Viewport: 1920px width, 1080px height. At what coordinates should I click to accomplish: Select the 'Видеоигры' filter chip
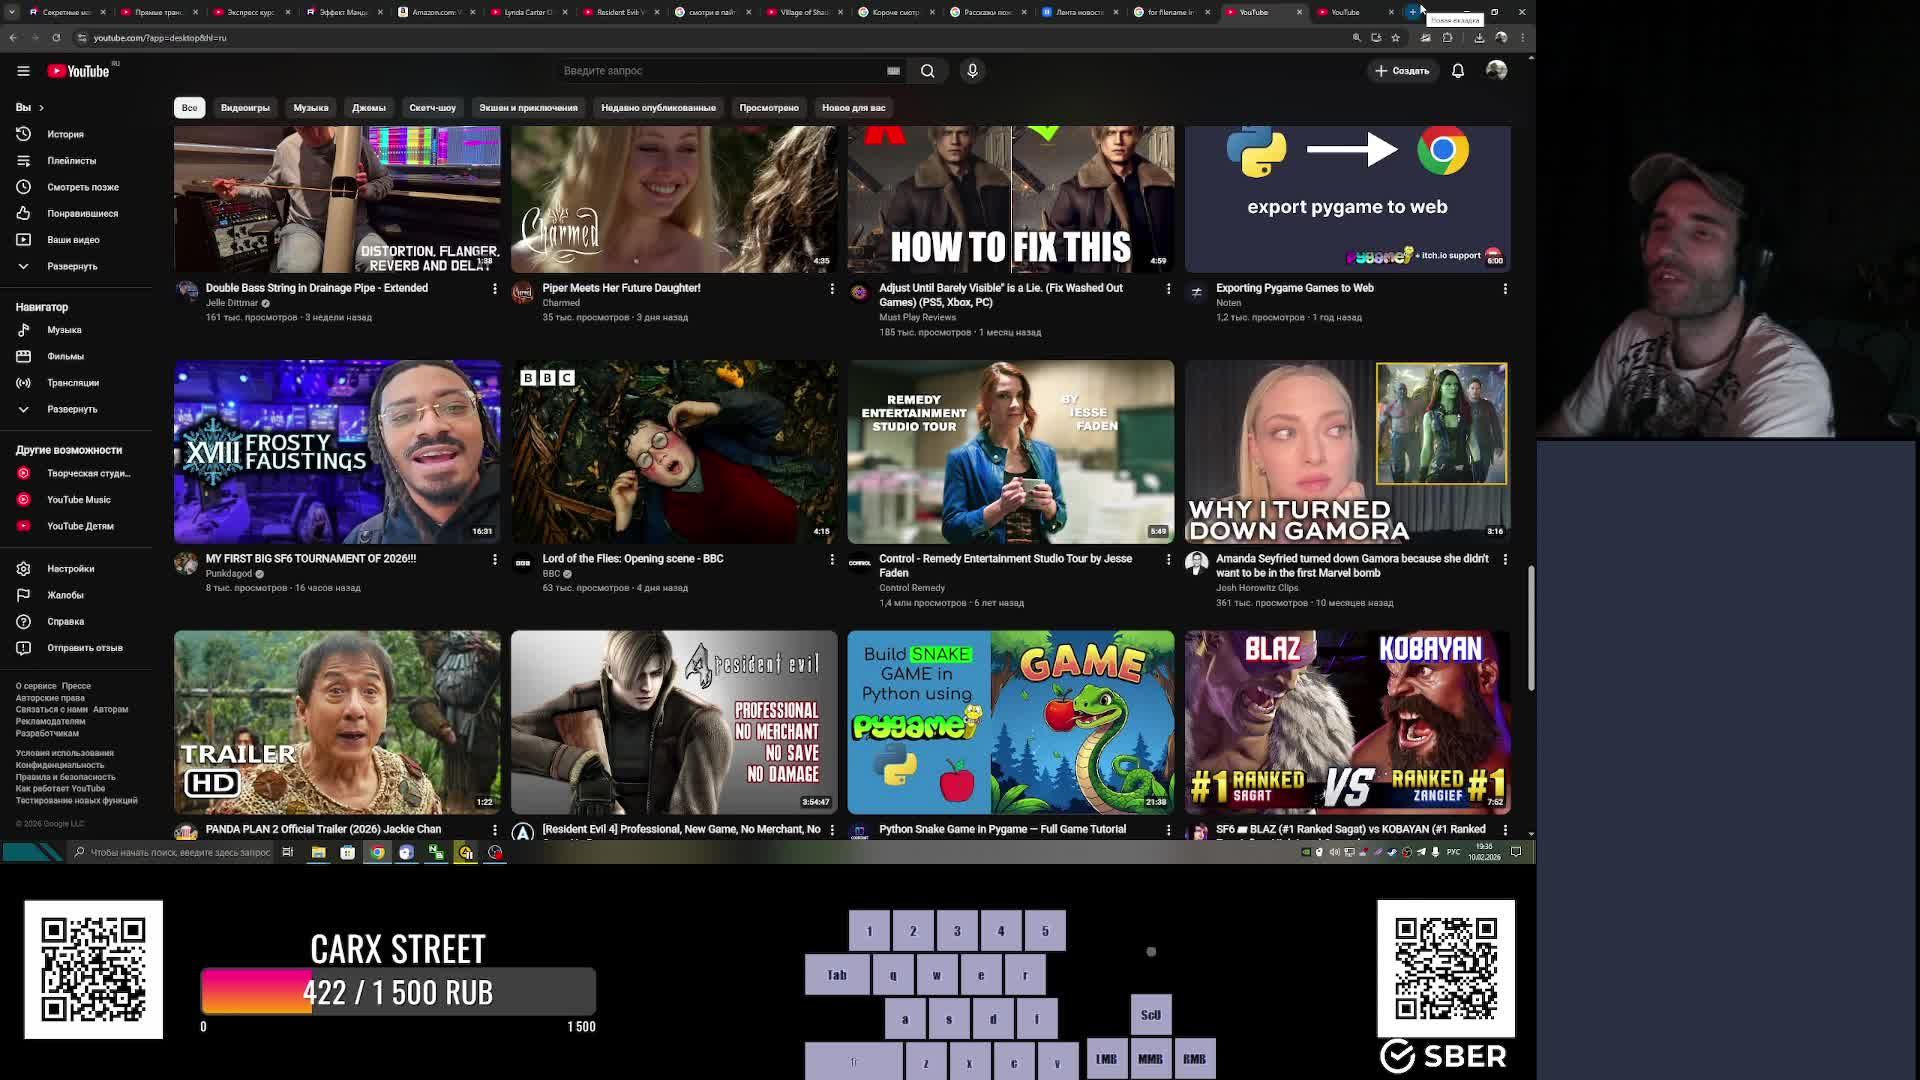click(x=245, y=107)
